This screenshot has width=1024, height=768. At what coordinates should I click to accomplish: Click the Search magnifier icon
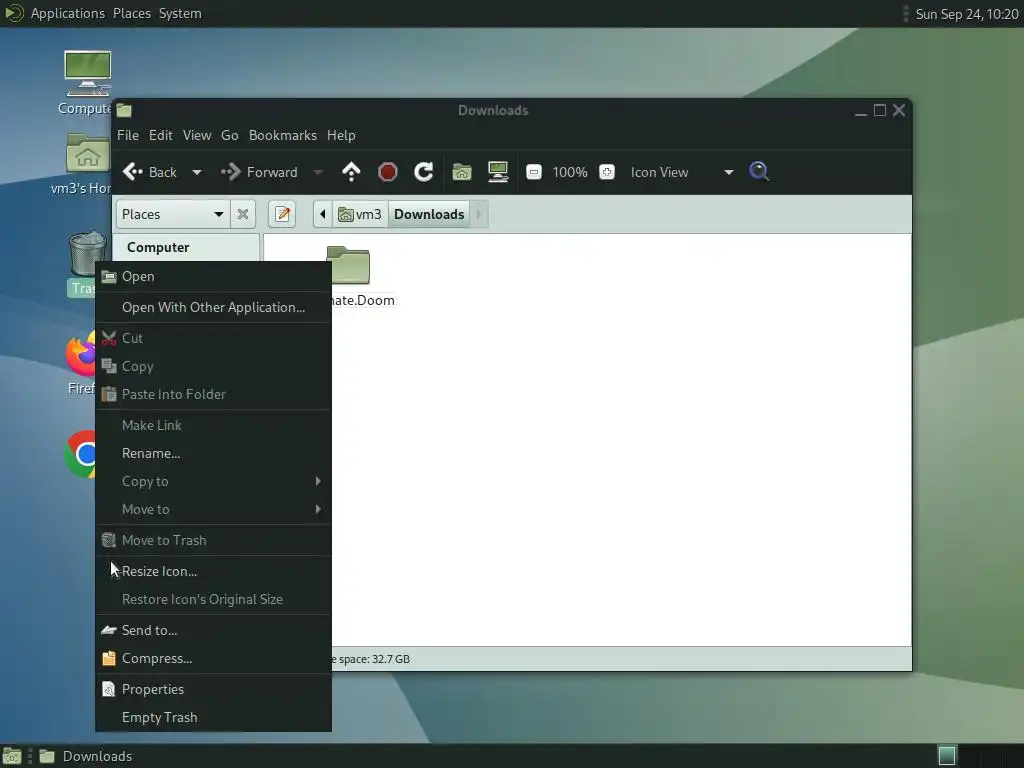(x=759, y=172)
